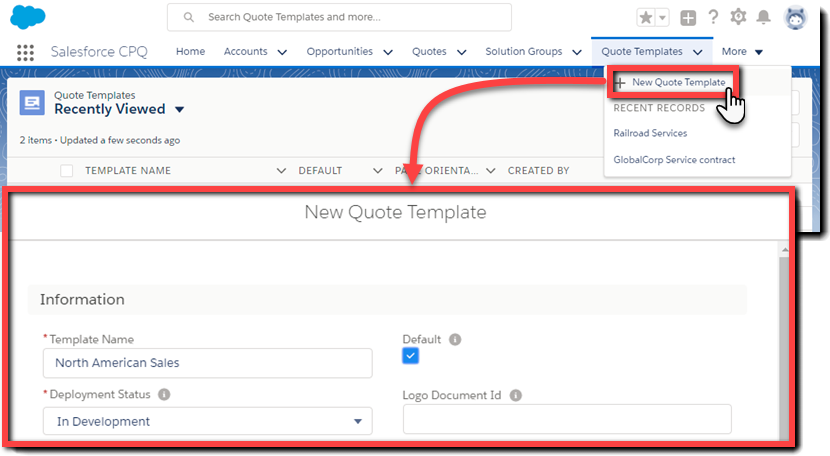830x456 pixels.
Task: Open the More navigation menu
Action: click(x=742, y=52)
